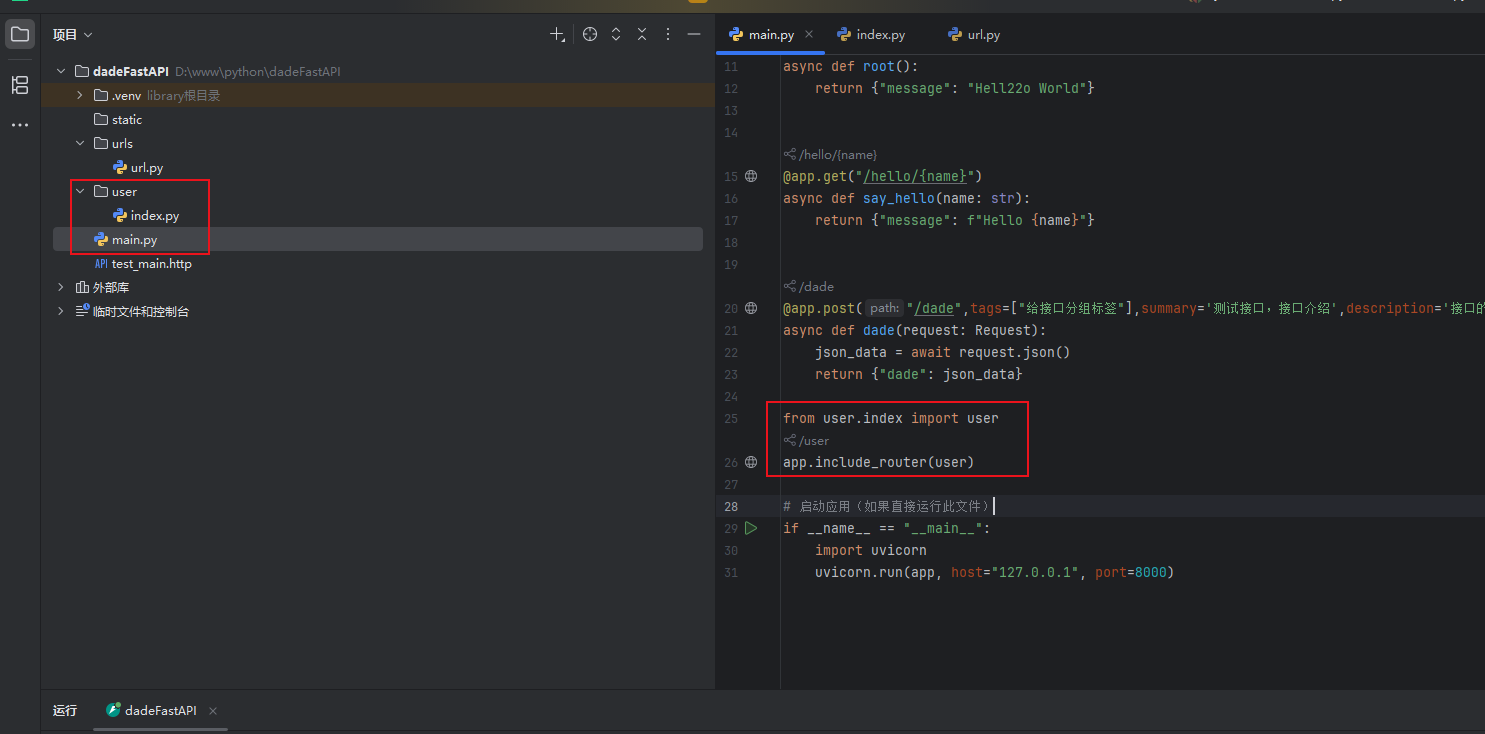1485x734 pixels.
Task: Click the globe gutter icon on line 15
Action: tap(751, 176)
